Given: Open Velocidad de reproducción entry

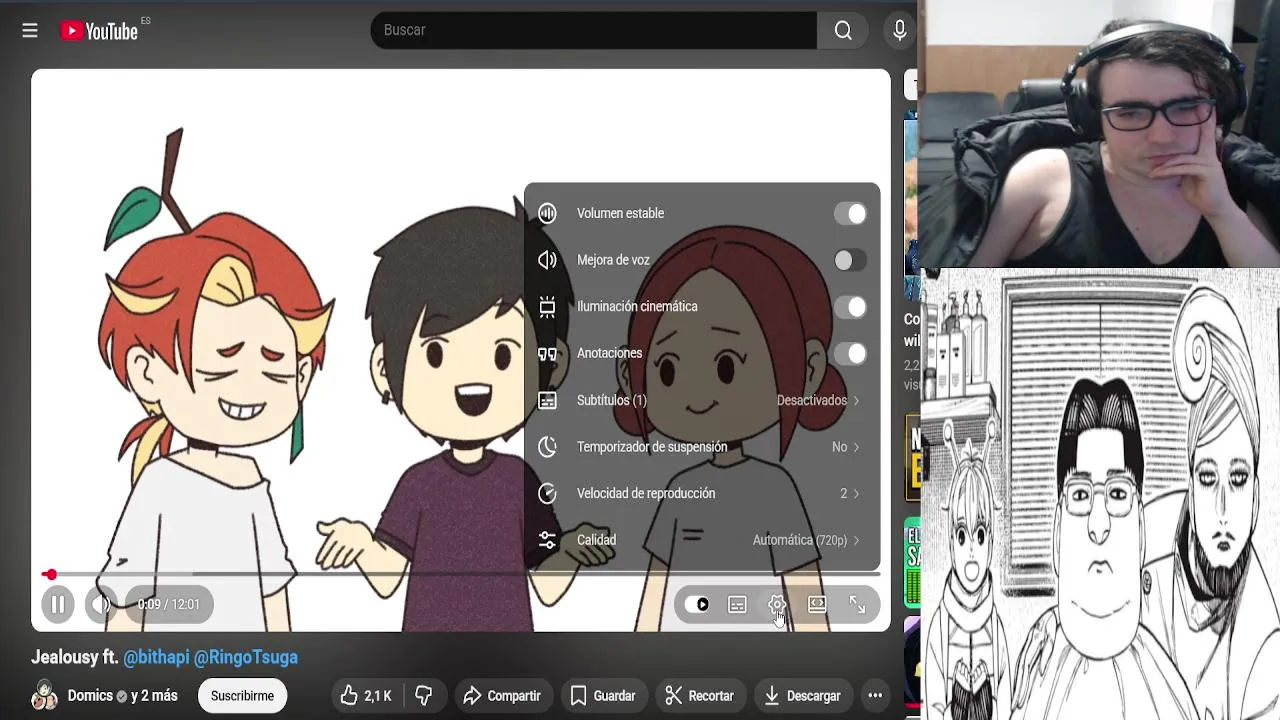Looking at the screenshot, I should click(x=702, y=493).
